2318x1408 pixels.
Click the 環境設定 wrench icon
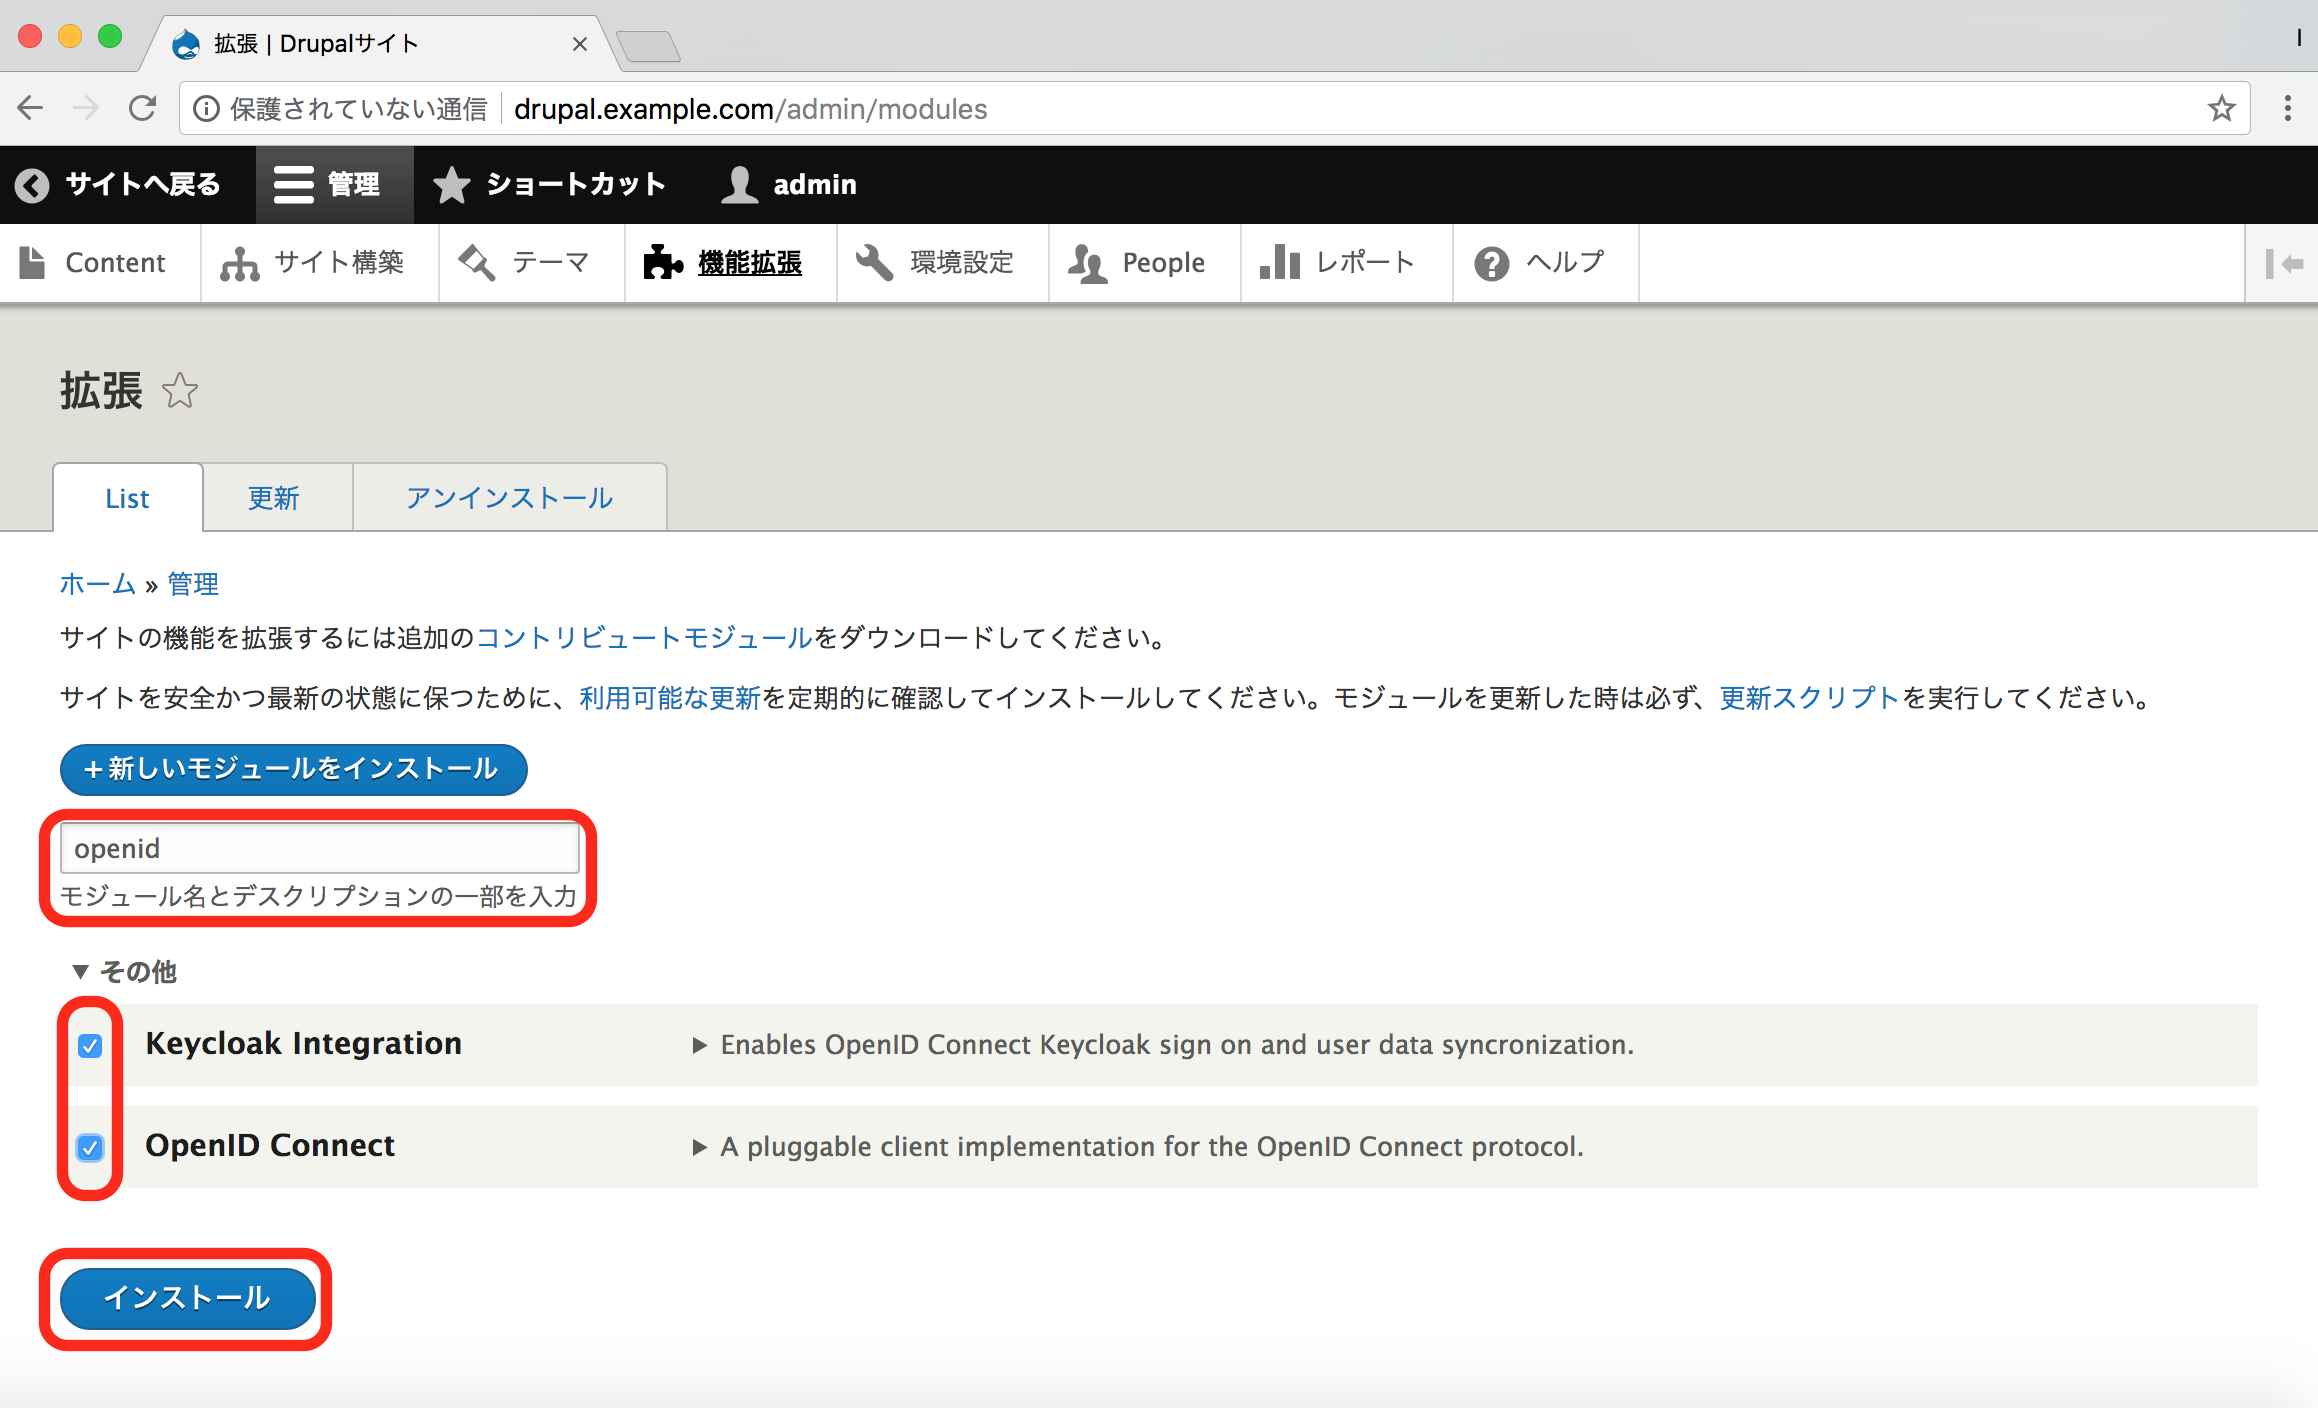point(874,263)
